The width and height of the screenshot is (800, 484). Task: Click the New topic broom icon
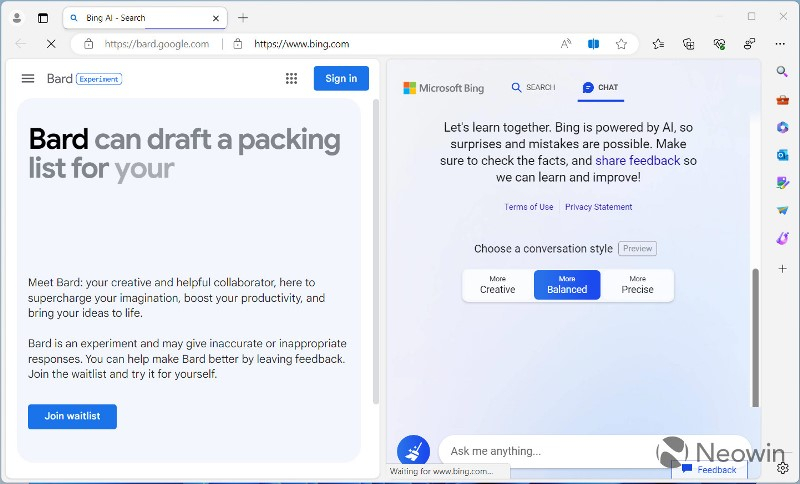click(413, 451)
